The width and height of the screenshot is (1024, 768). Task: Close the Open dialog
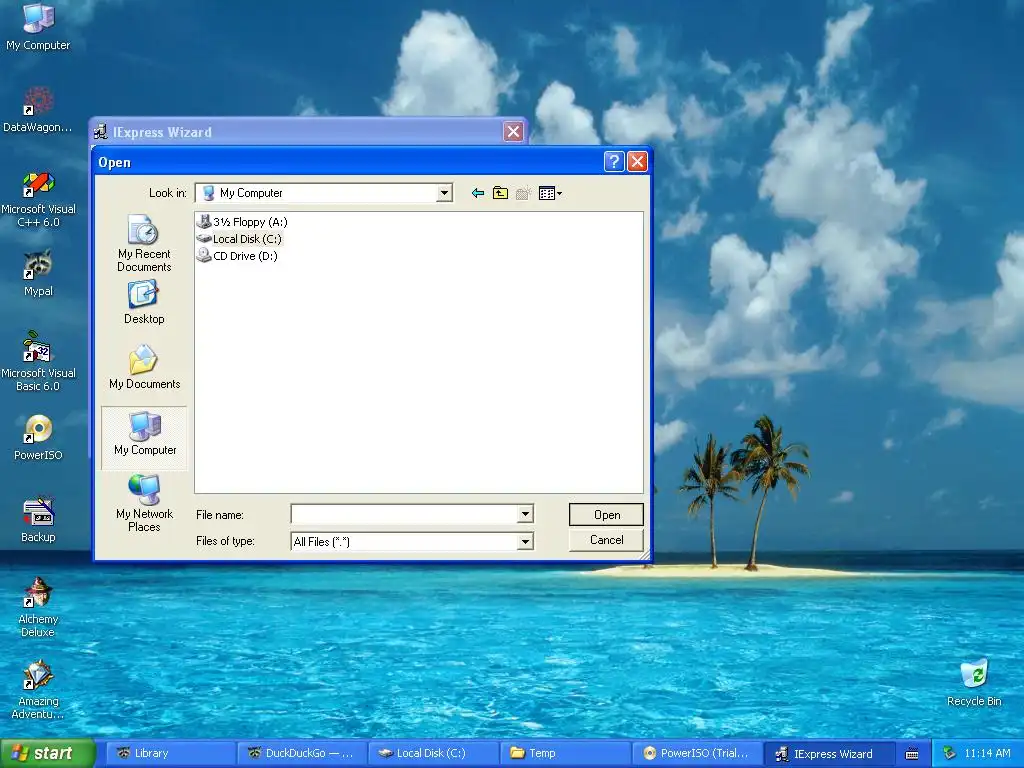point(637,161)
